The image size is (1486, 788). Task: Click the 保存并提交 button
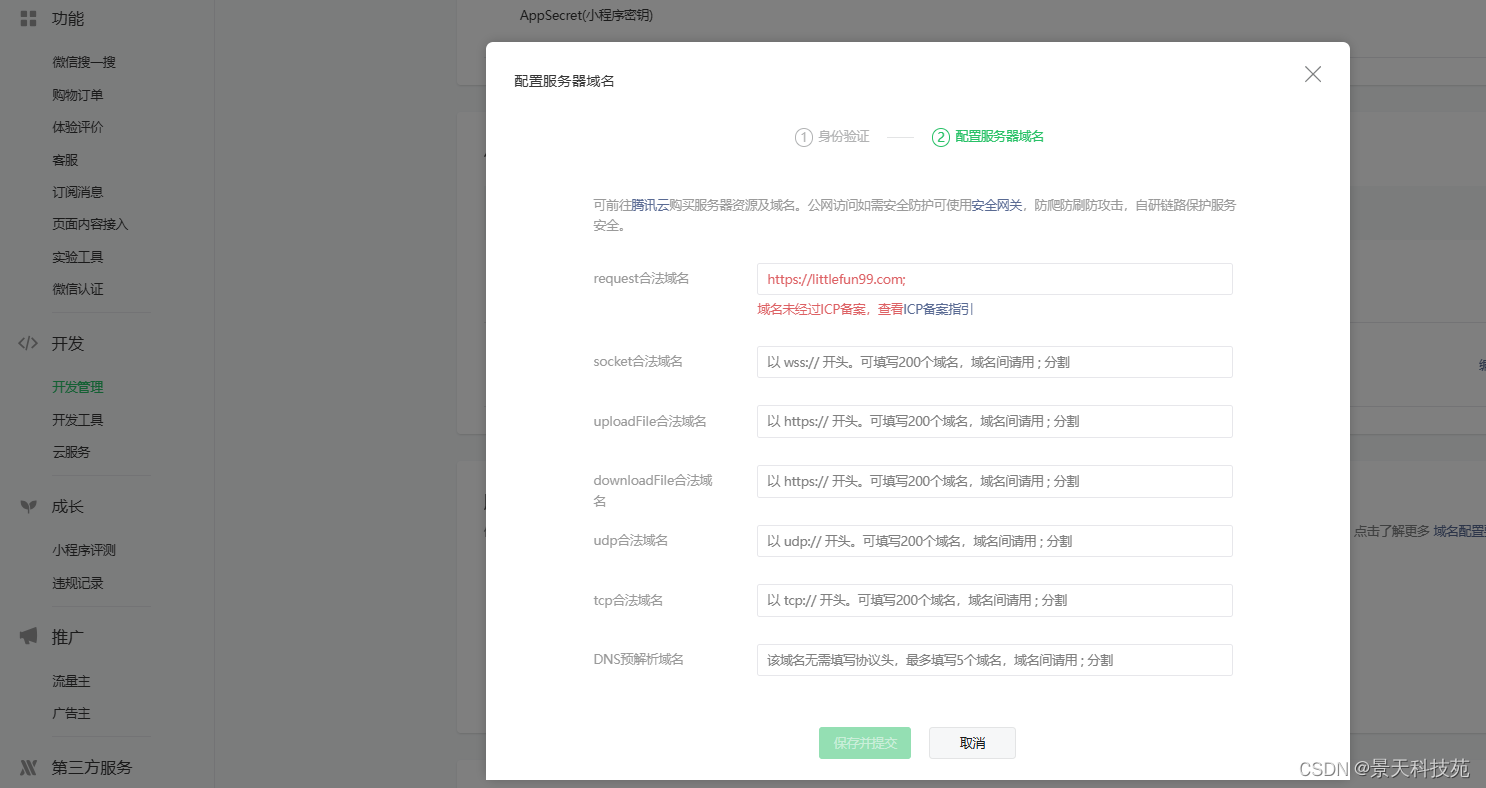pyautogui.click(x=865, y=743)
